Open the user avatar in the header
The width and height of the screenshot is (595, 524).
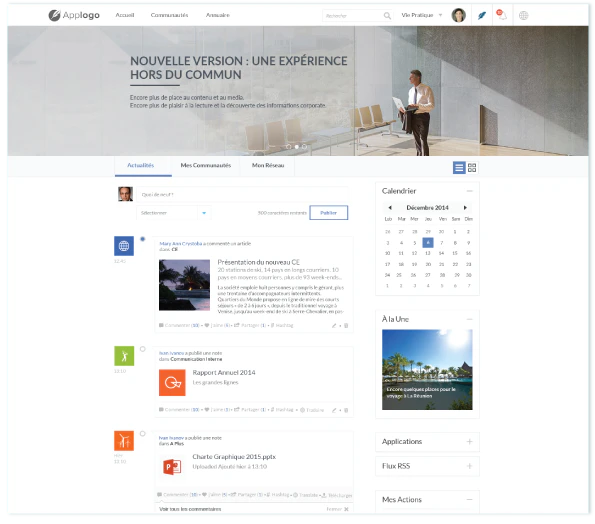point(458,15)
